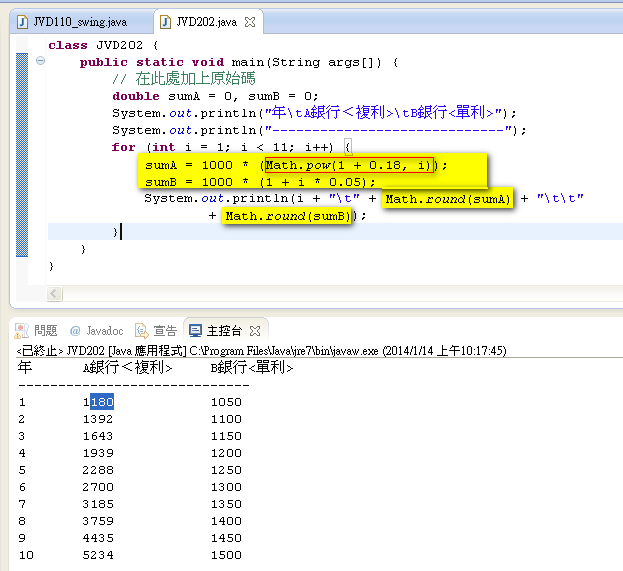The width and height of the screenshot is (623, 571).
Task: Click console value 3759
Action: pyautogui.click(x=98, y=521)
